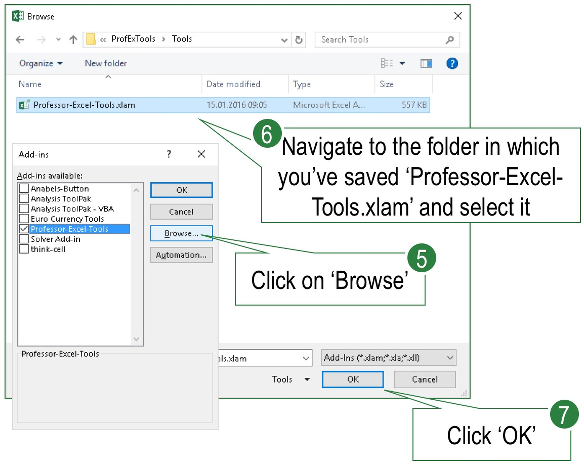
Task: Check the think-cell add-in
Action: coord(24,249)
